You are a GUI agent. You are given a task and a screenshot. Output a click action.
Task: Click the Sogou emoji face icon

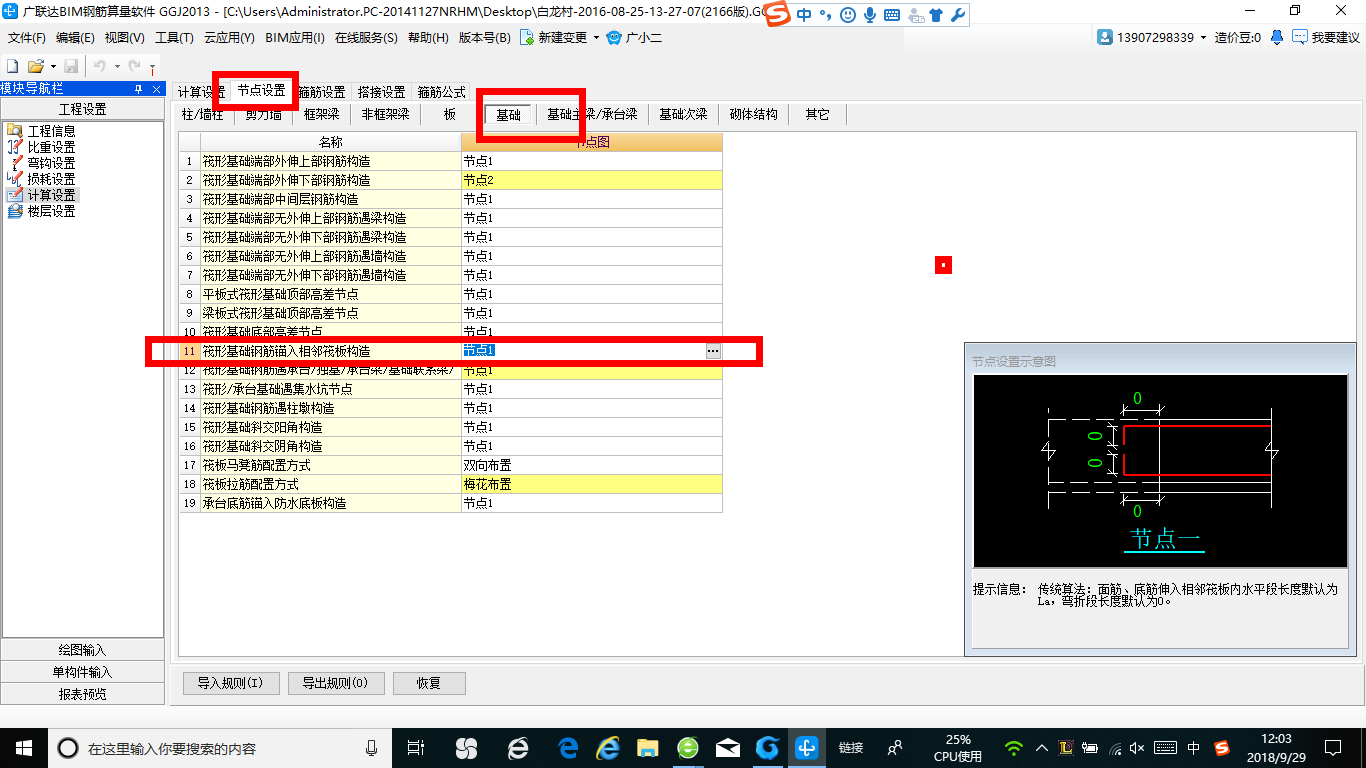(849, 15)
